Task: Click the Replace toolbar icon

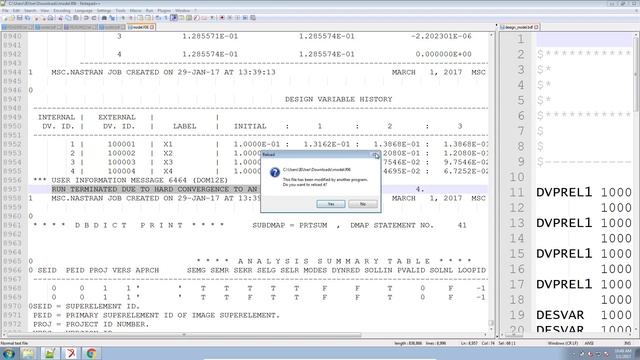Action: tap(112, 18)
